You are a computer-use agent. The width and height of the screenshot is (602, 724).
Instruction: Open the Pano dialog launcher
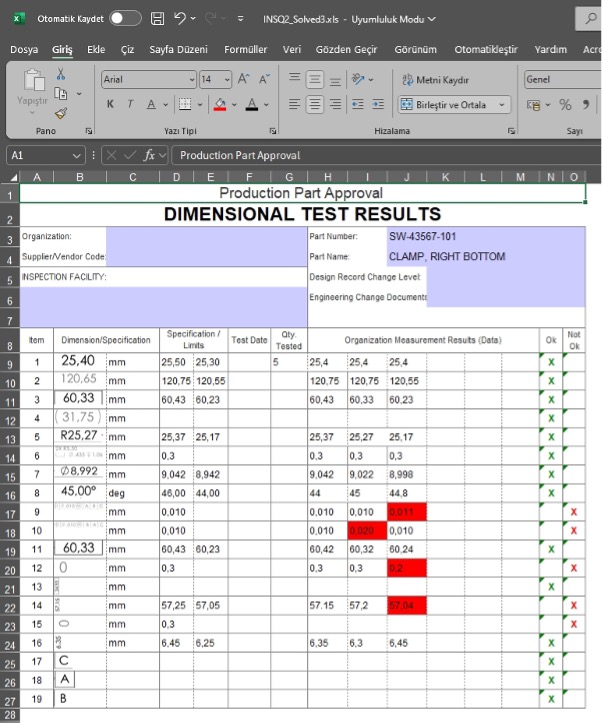pos(88,132)
